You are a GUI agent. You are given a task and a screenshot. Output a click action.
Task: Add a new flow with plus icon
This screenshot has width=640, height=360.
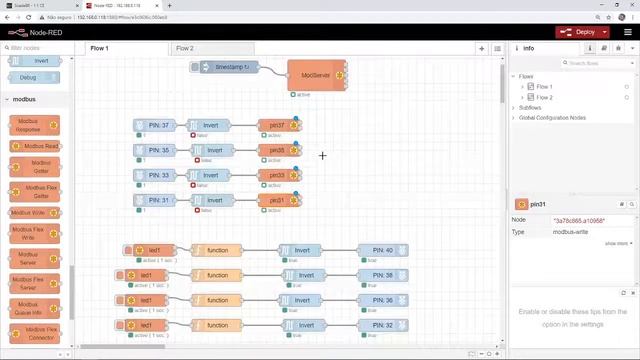click(482, 49)
